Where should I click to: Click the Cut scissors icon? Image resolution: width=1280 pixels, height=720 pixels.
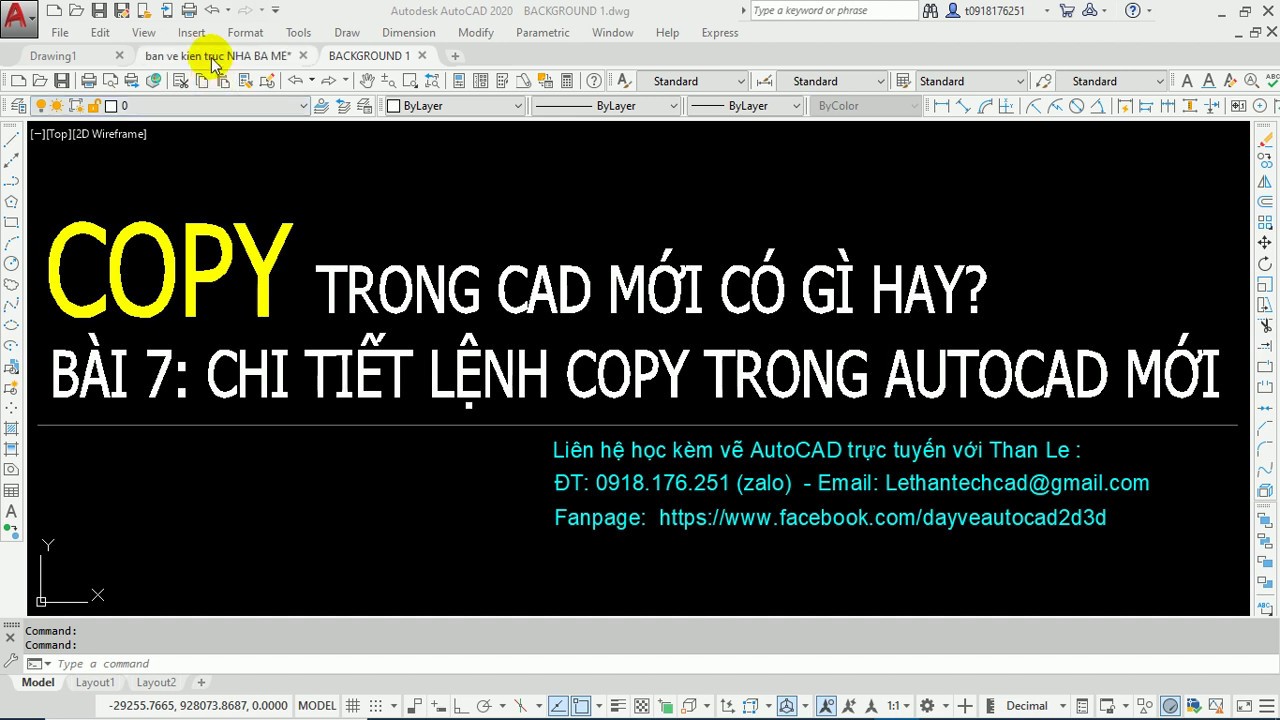[x=181, y=81]
